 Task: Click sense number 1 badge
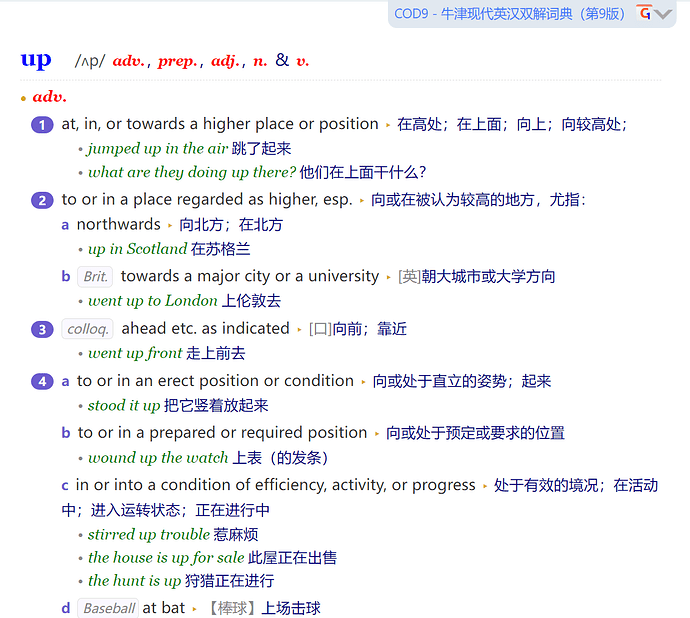click(x=42, y=125)
